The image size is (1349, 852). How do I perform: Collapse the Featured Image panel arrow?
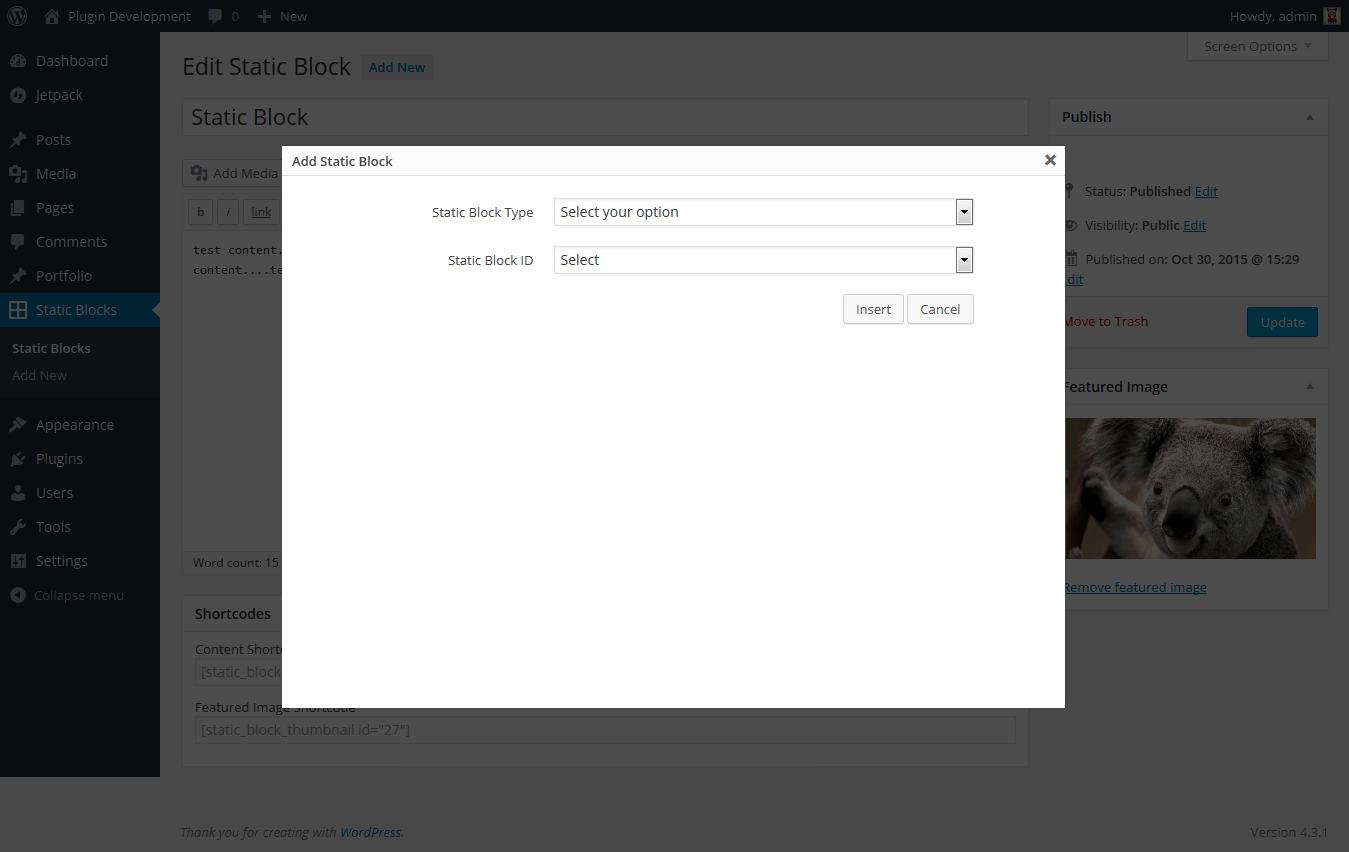click(x=1310, y=387)
